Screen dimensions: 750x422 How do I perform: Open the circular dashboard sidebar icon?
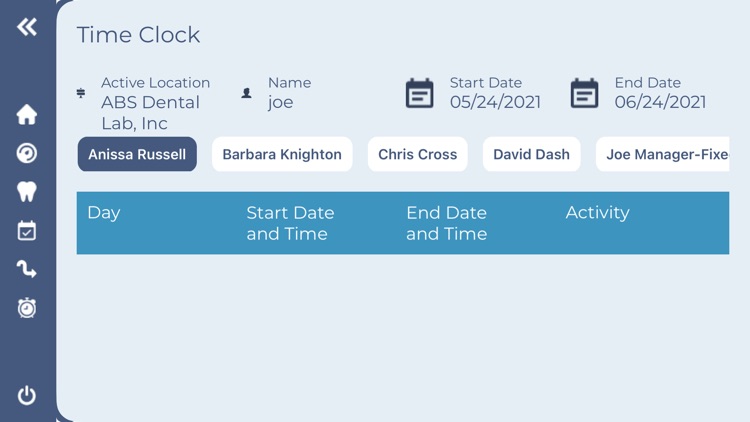pos(27,153)
